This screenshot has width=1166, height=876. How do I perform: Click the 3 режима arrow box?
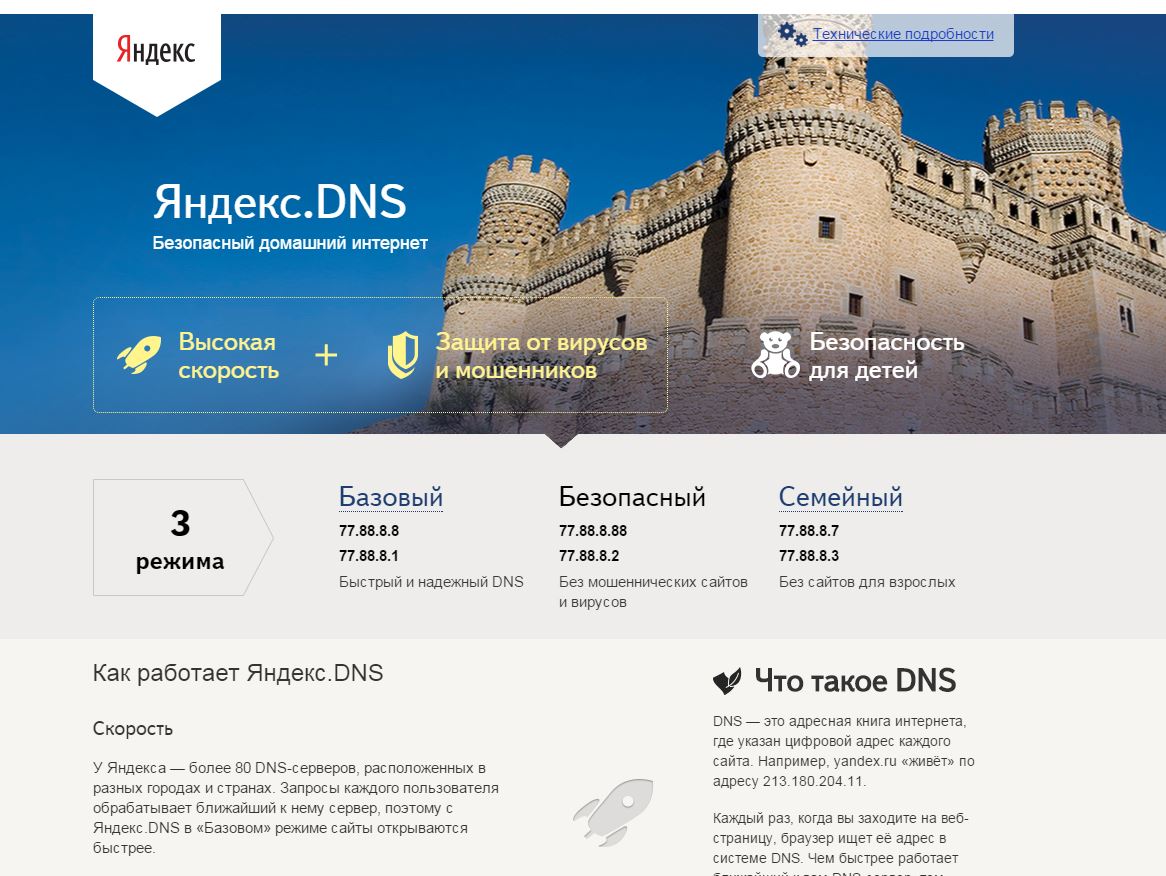pyautogui.click(x=180, y=538)
